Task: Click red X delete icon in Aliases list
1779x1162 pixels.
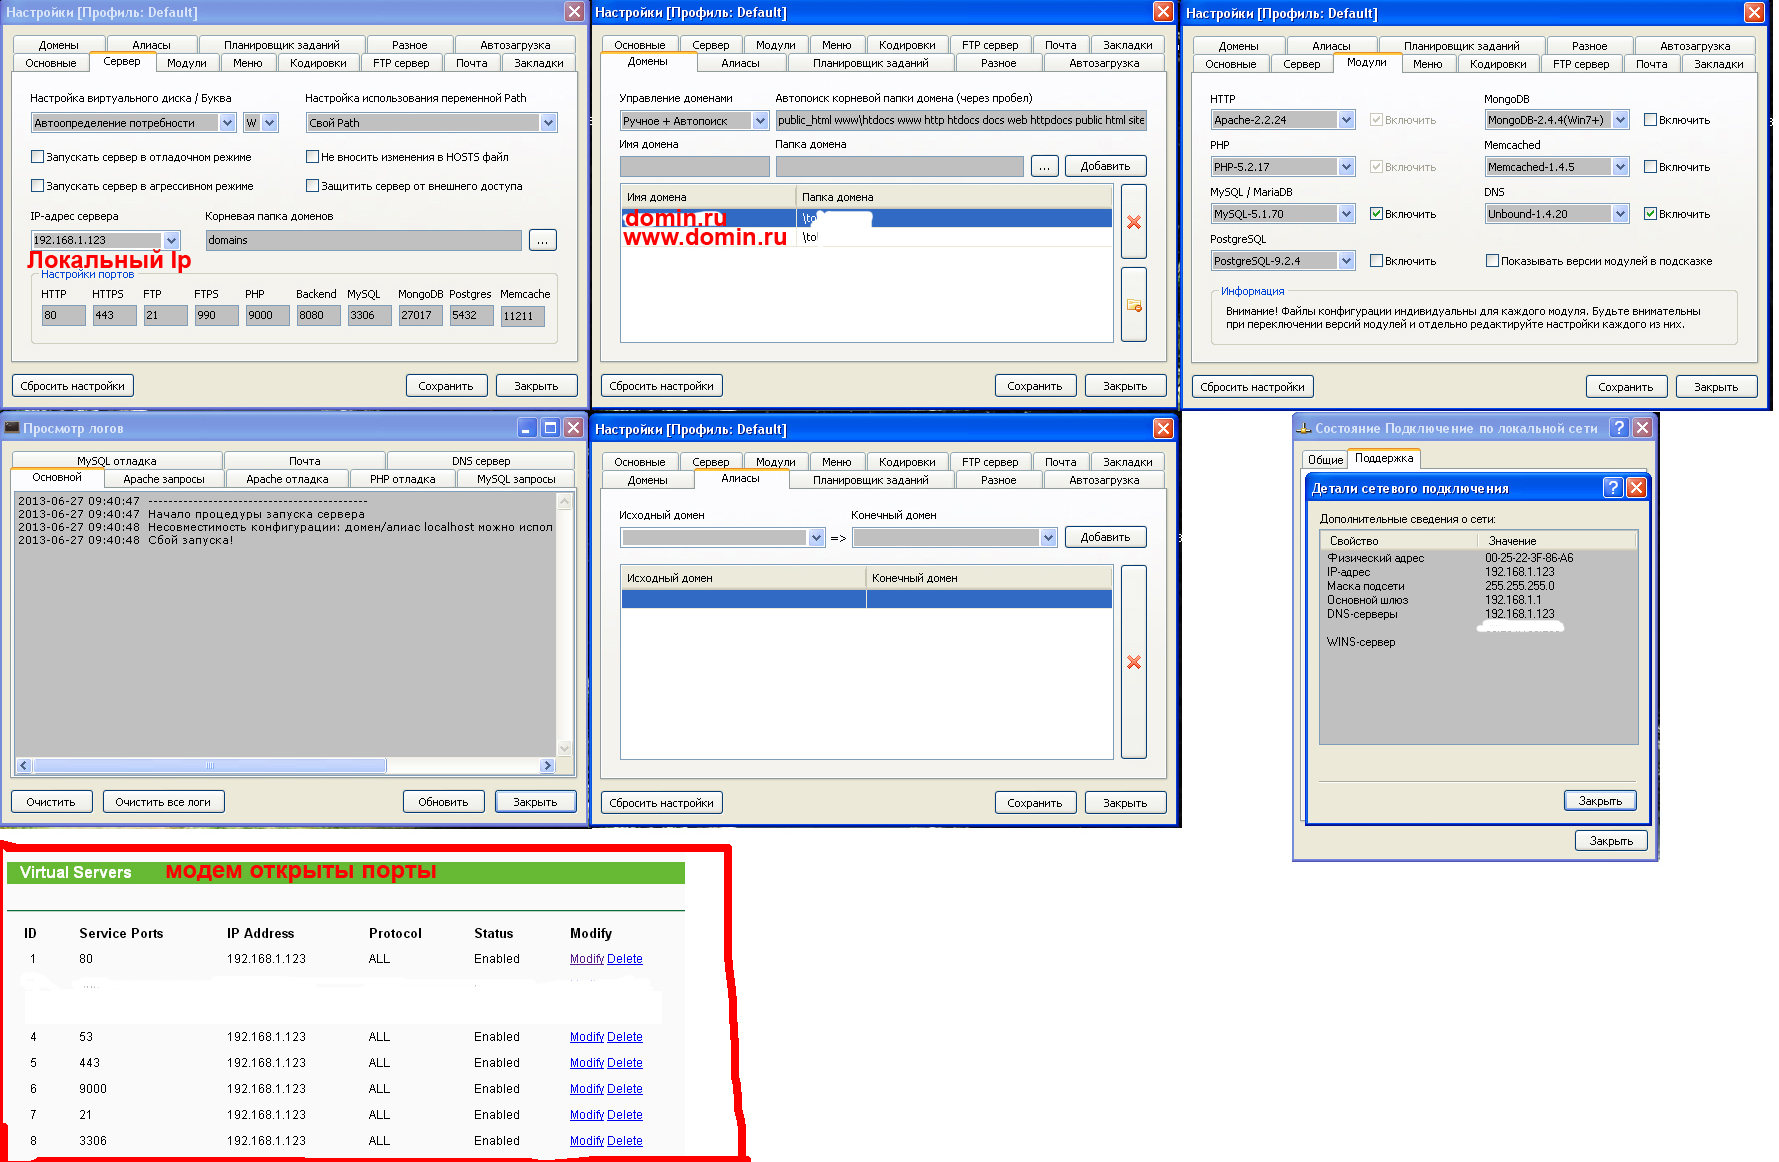Action: 1133,662
